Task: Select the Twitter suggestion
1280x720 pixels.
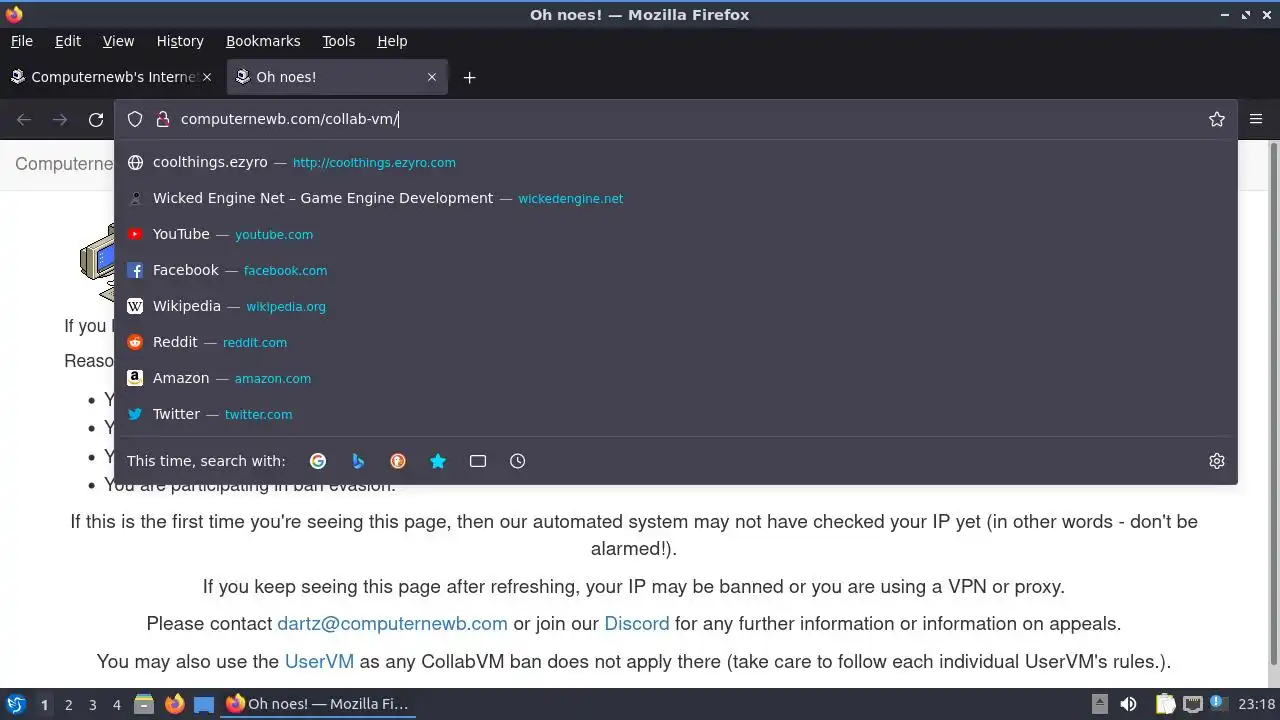Action: point(675,414)
